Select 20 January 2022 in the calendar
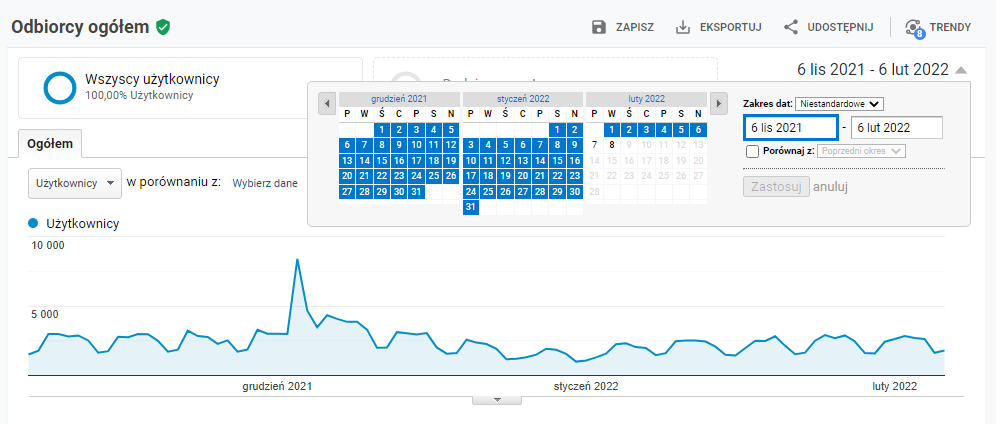 [523, 176]
